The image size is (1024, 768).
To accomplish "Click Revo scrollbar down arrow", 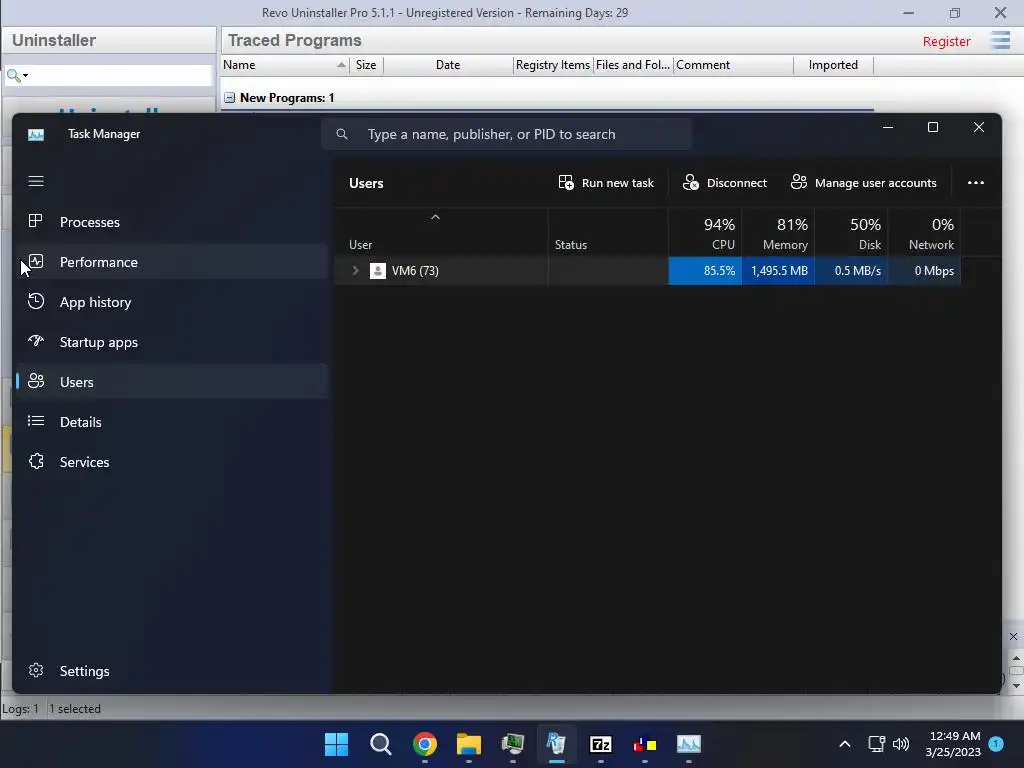I will tap(1016, 686).
